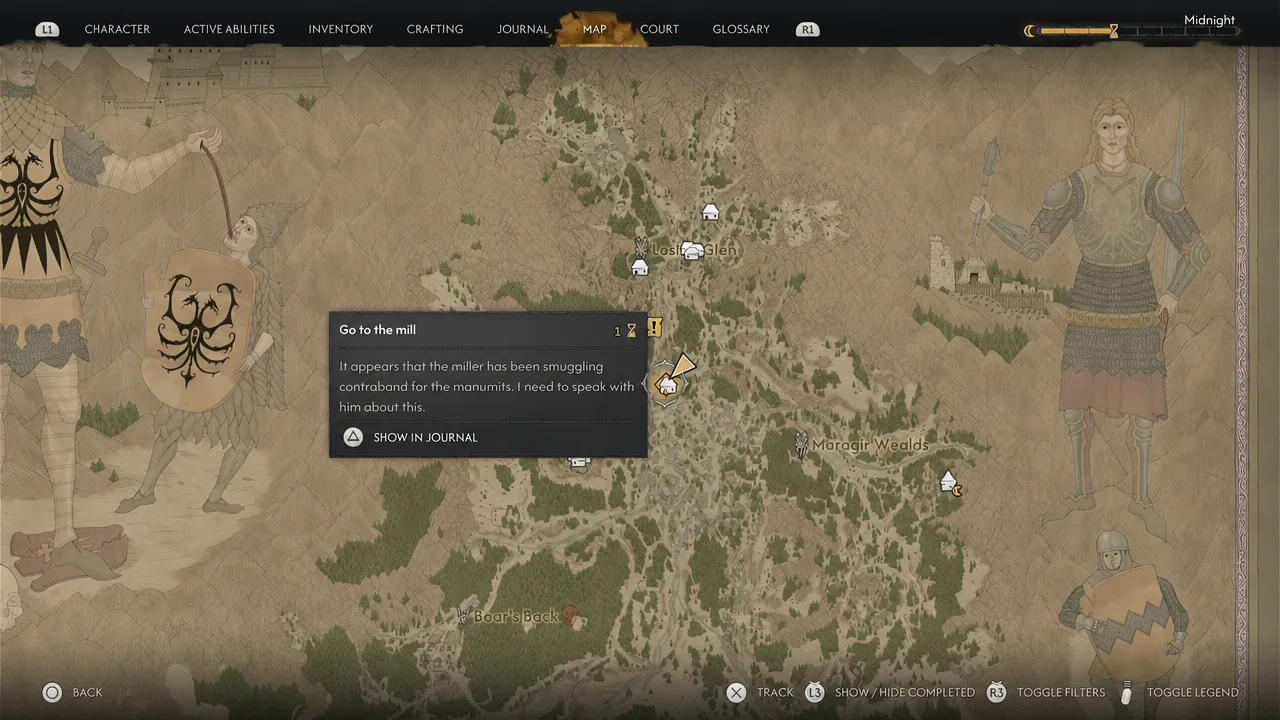Click the L1 previous-tab icon
The width and height of the screenshot is (1280, 720).
pyautogui.click(x=47, y=30)
